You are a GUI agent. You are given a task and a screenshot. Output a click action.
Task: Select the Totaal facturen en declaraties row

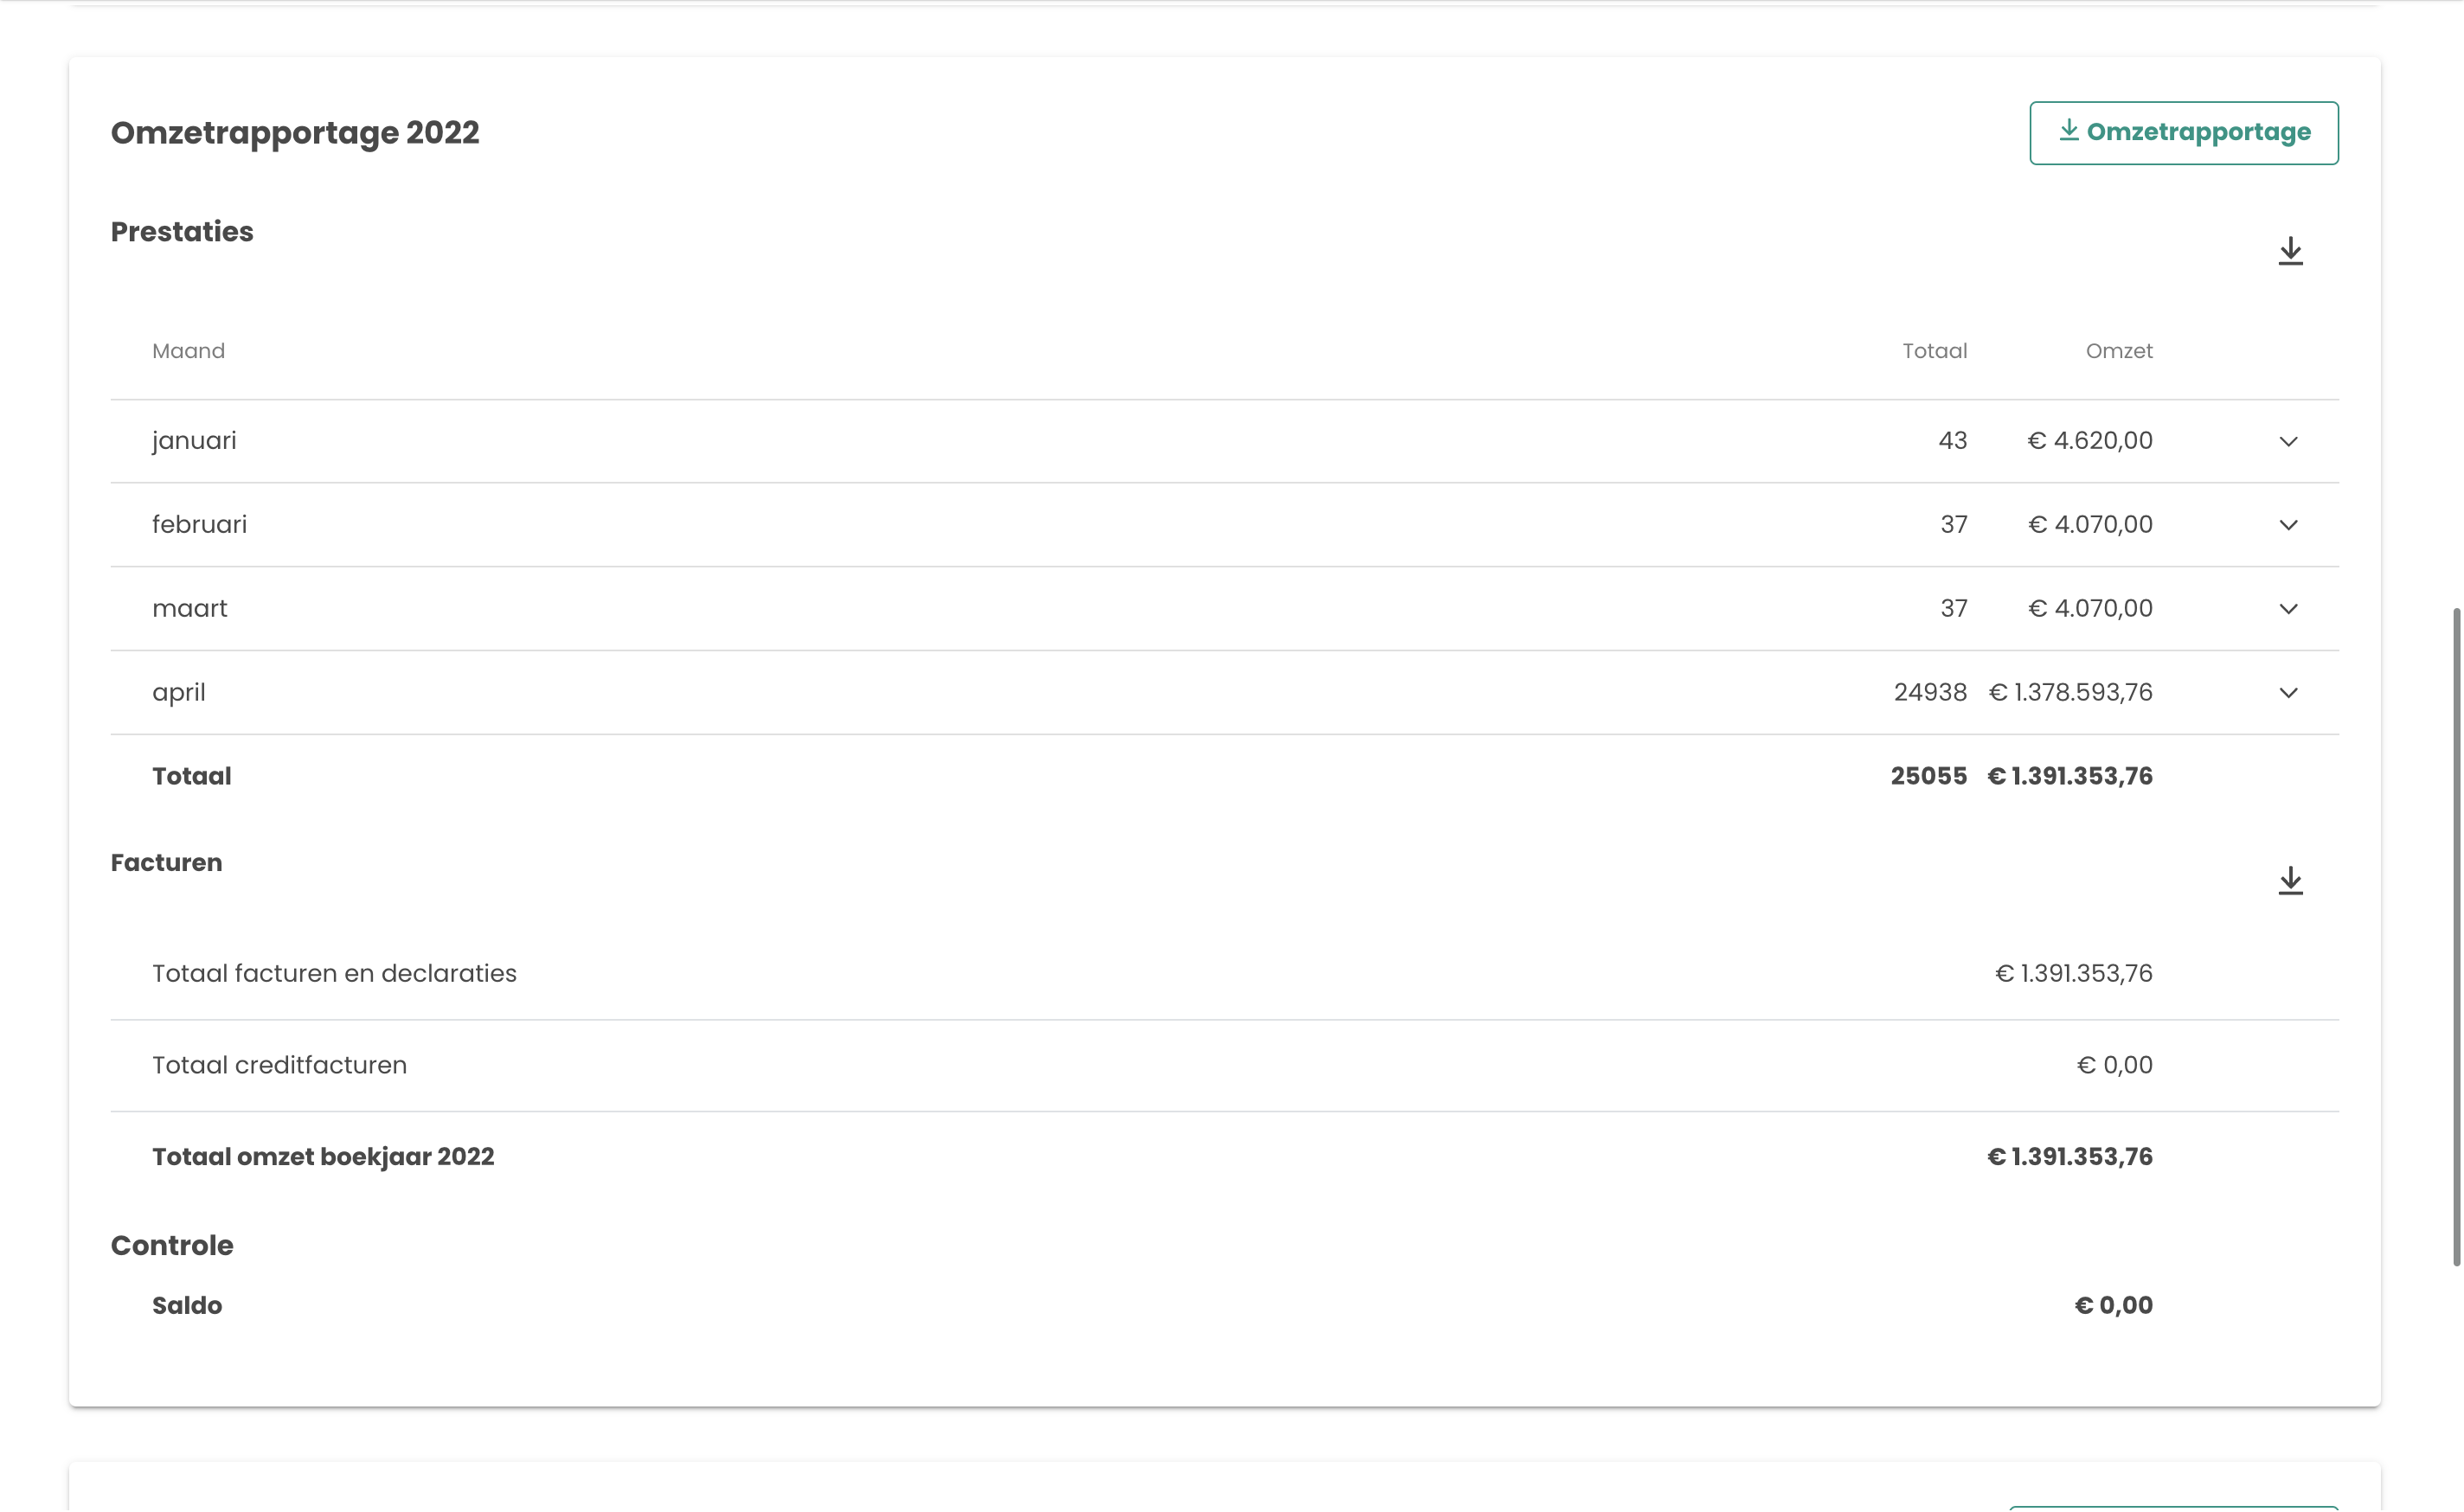point(334,974)
